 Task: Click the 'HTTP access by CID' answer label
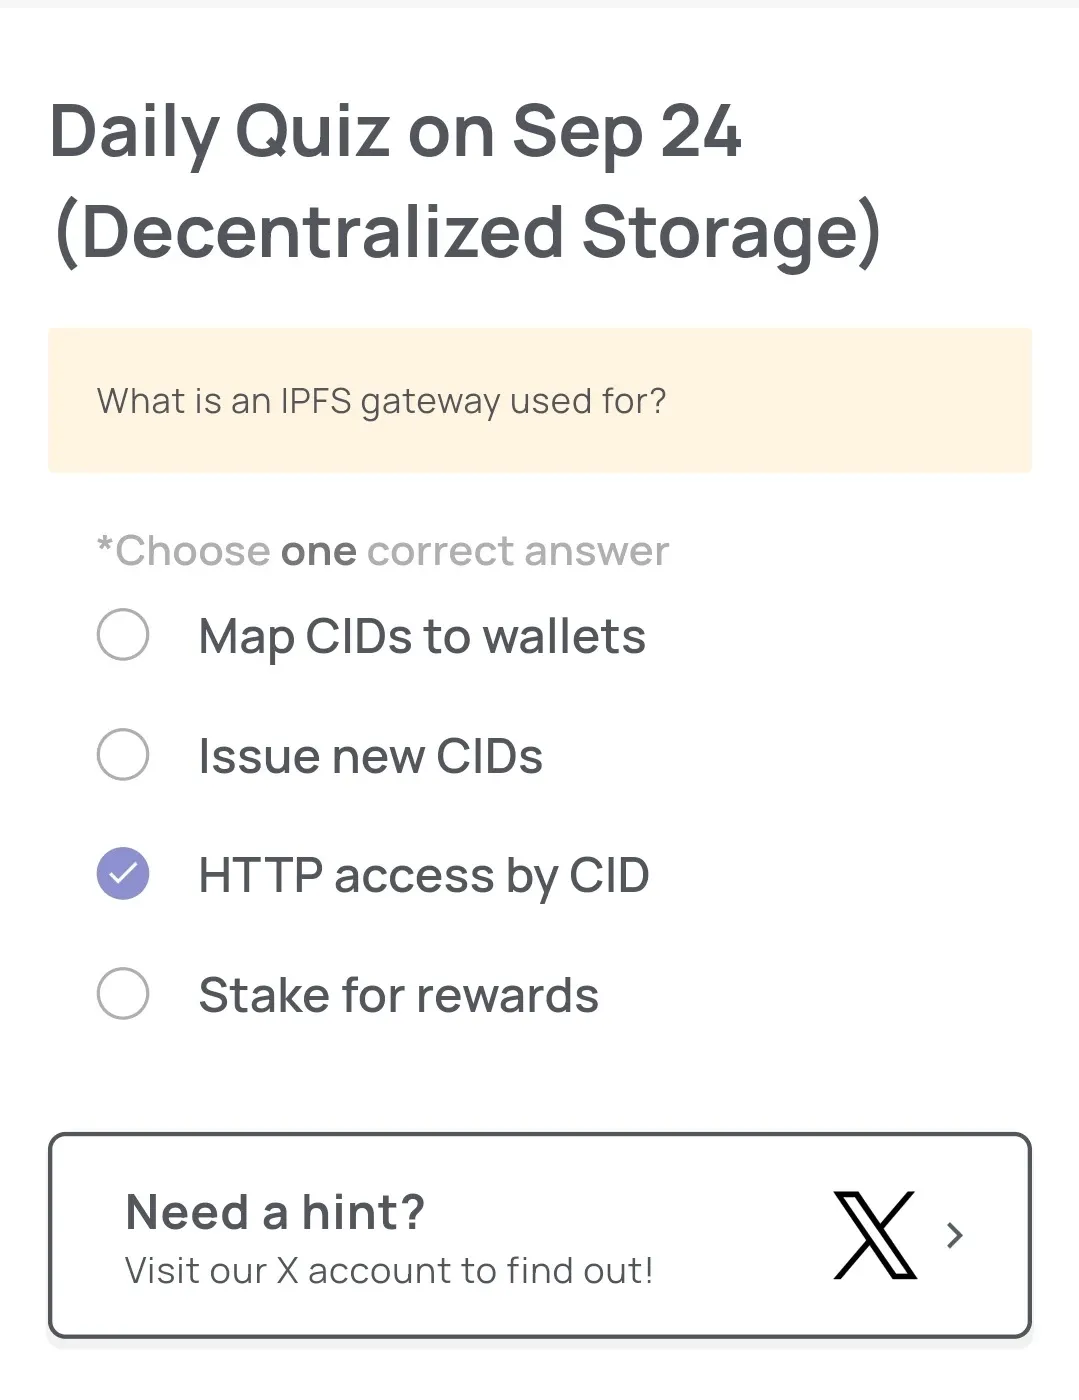[x=423, y=874]
